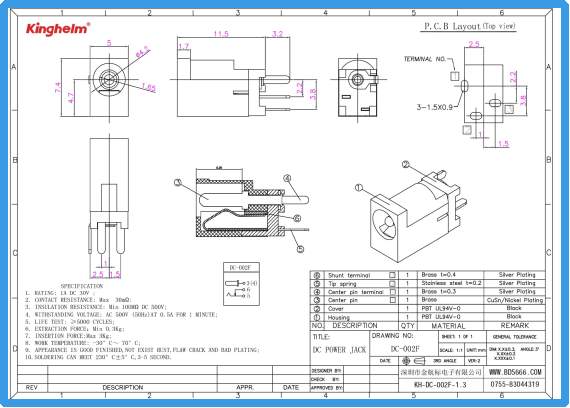Click the third angle projection symbol

pos(413,361)
